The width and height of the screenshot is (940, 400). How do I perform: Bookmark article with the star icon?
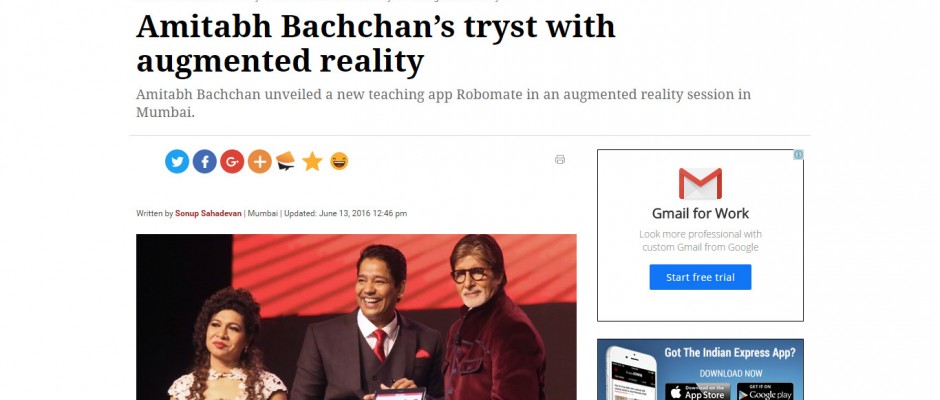tap(312, 161)
